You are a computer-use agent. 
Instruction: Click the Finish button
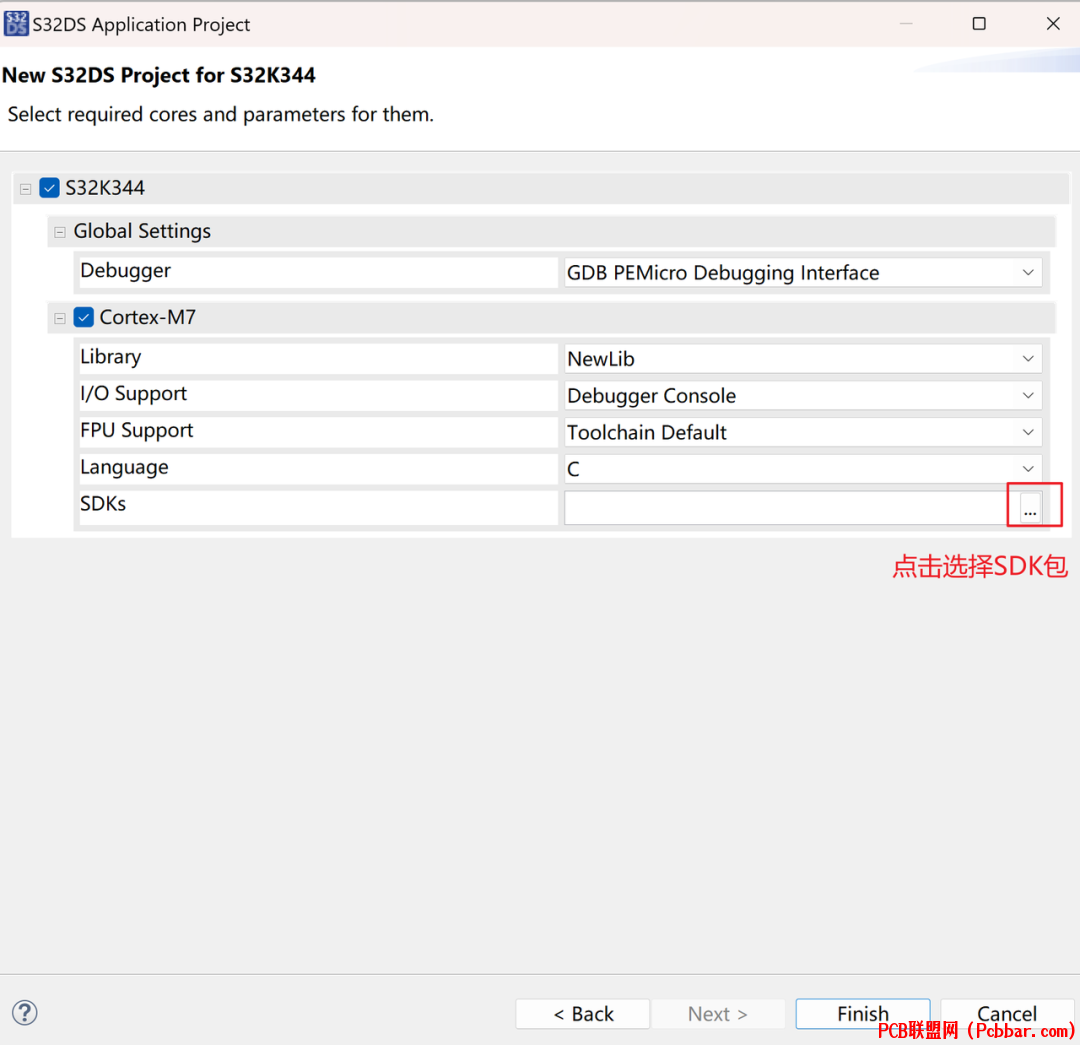[x=863, y=1014]
